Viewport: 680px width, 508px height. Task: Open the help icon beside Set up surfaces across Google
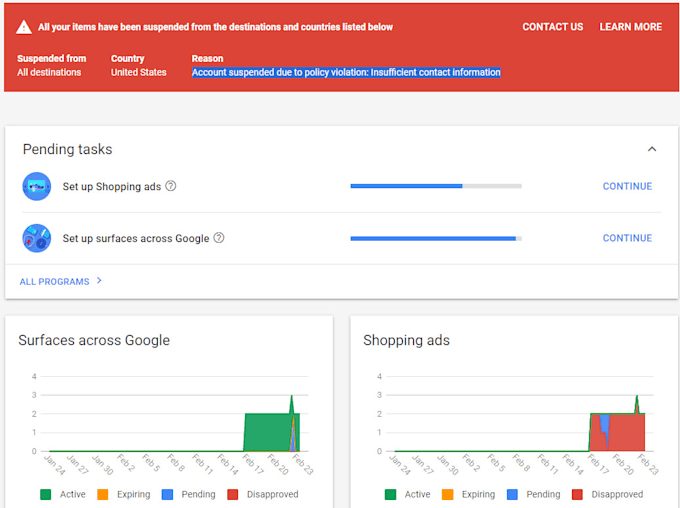point(219,238)
